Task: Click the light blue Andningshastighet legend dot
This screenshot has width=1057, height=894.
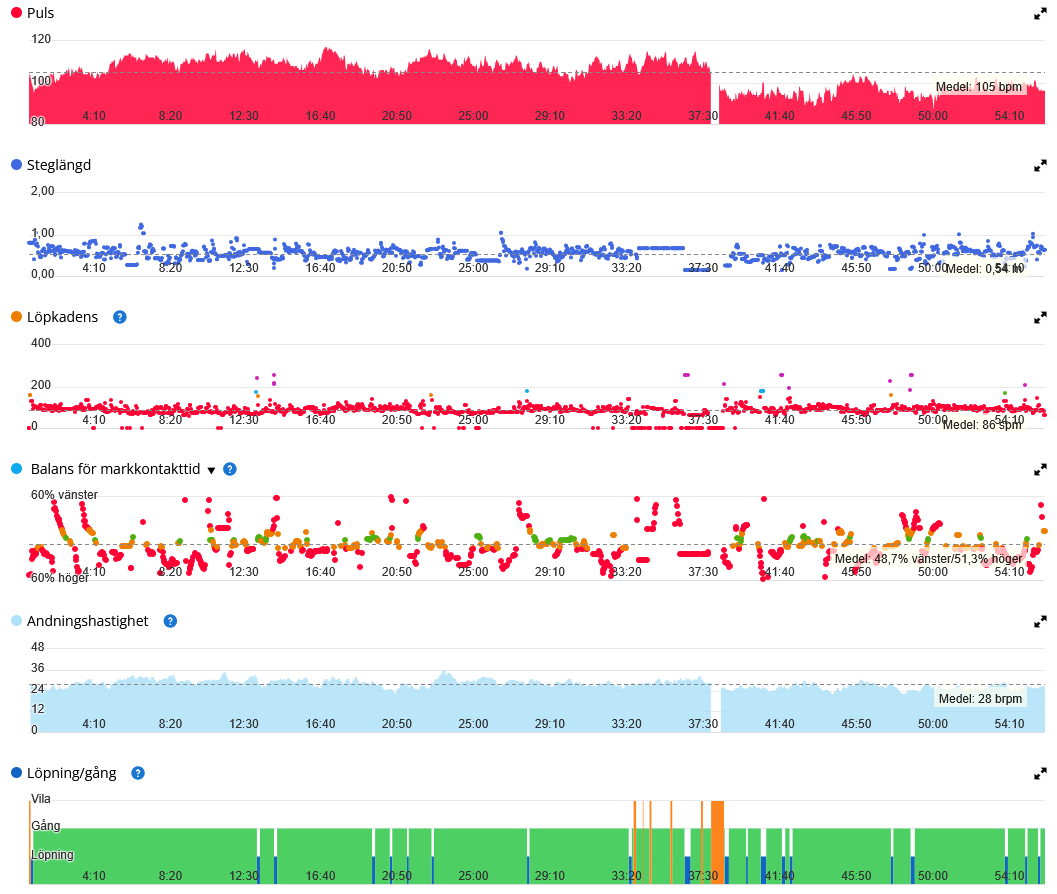Action: coord(17,621)
